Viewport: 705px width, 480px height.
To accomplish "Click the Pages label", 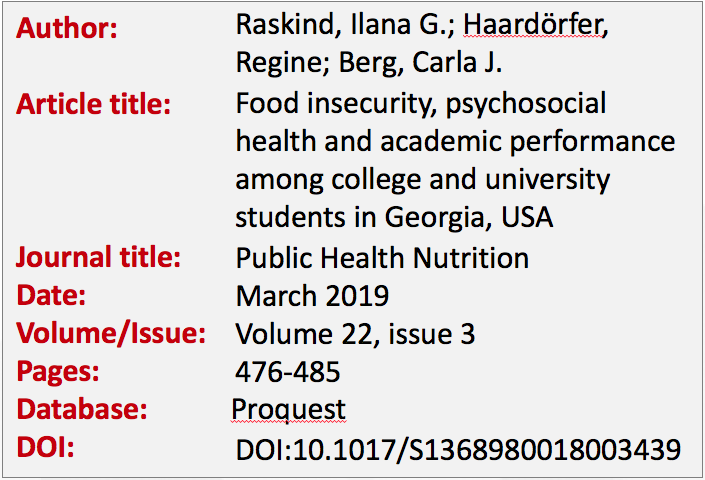I will pyautogui.click(x=58, y=372).
